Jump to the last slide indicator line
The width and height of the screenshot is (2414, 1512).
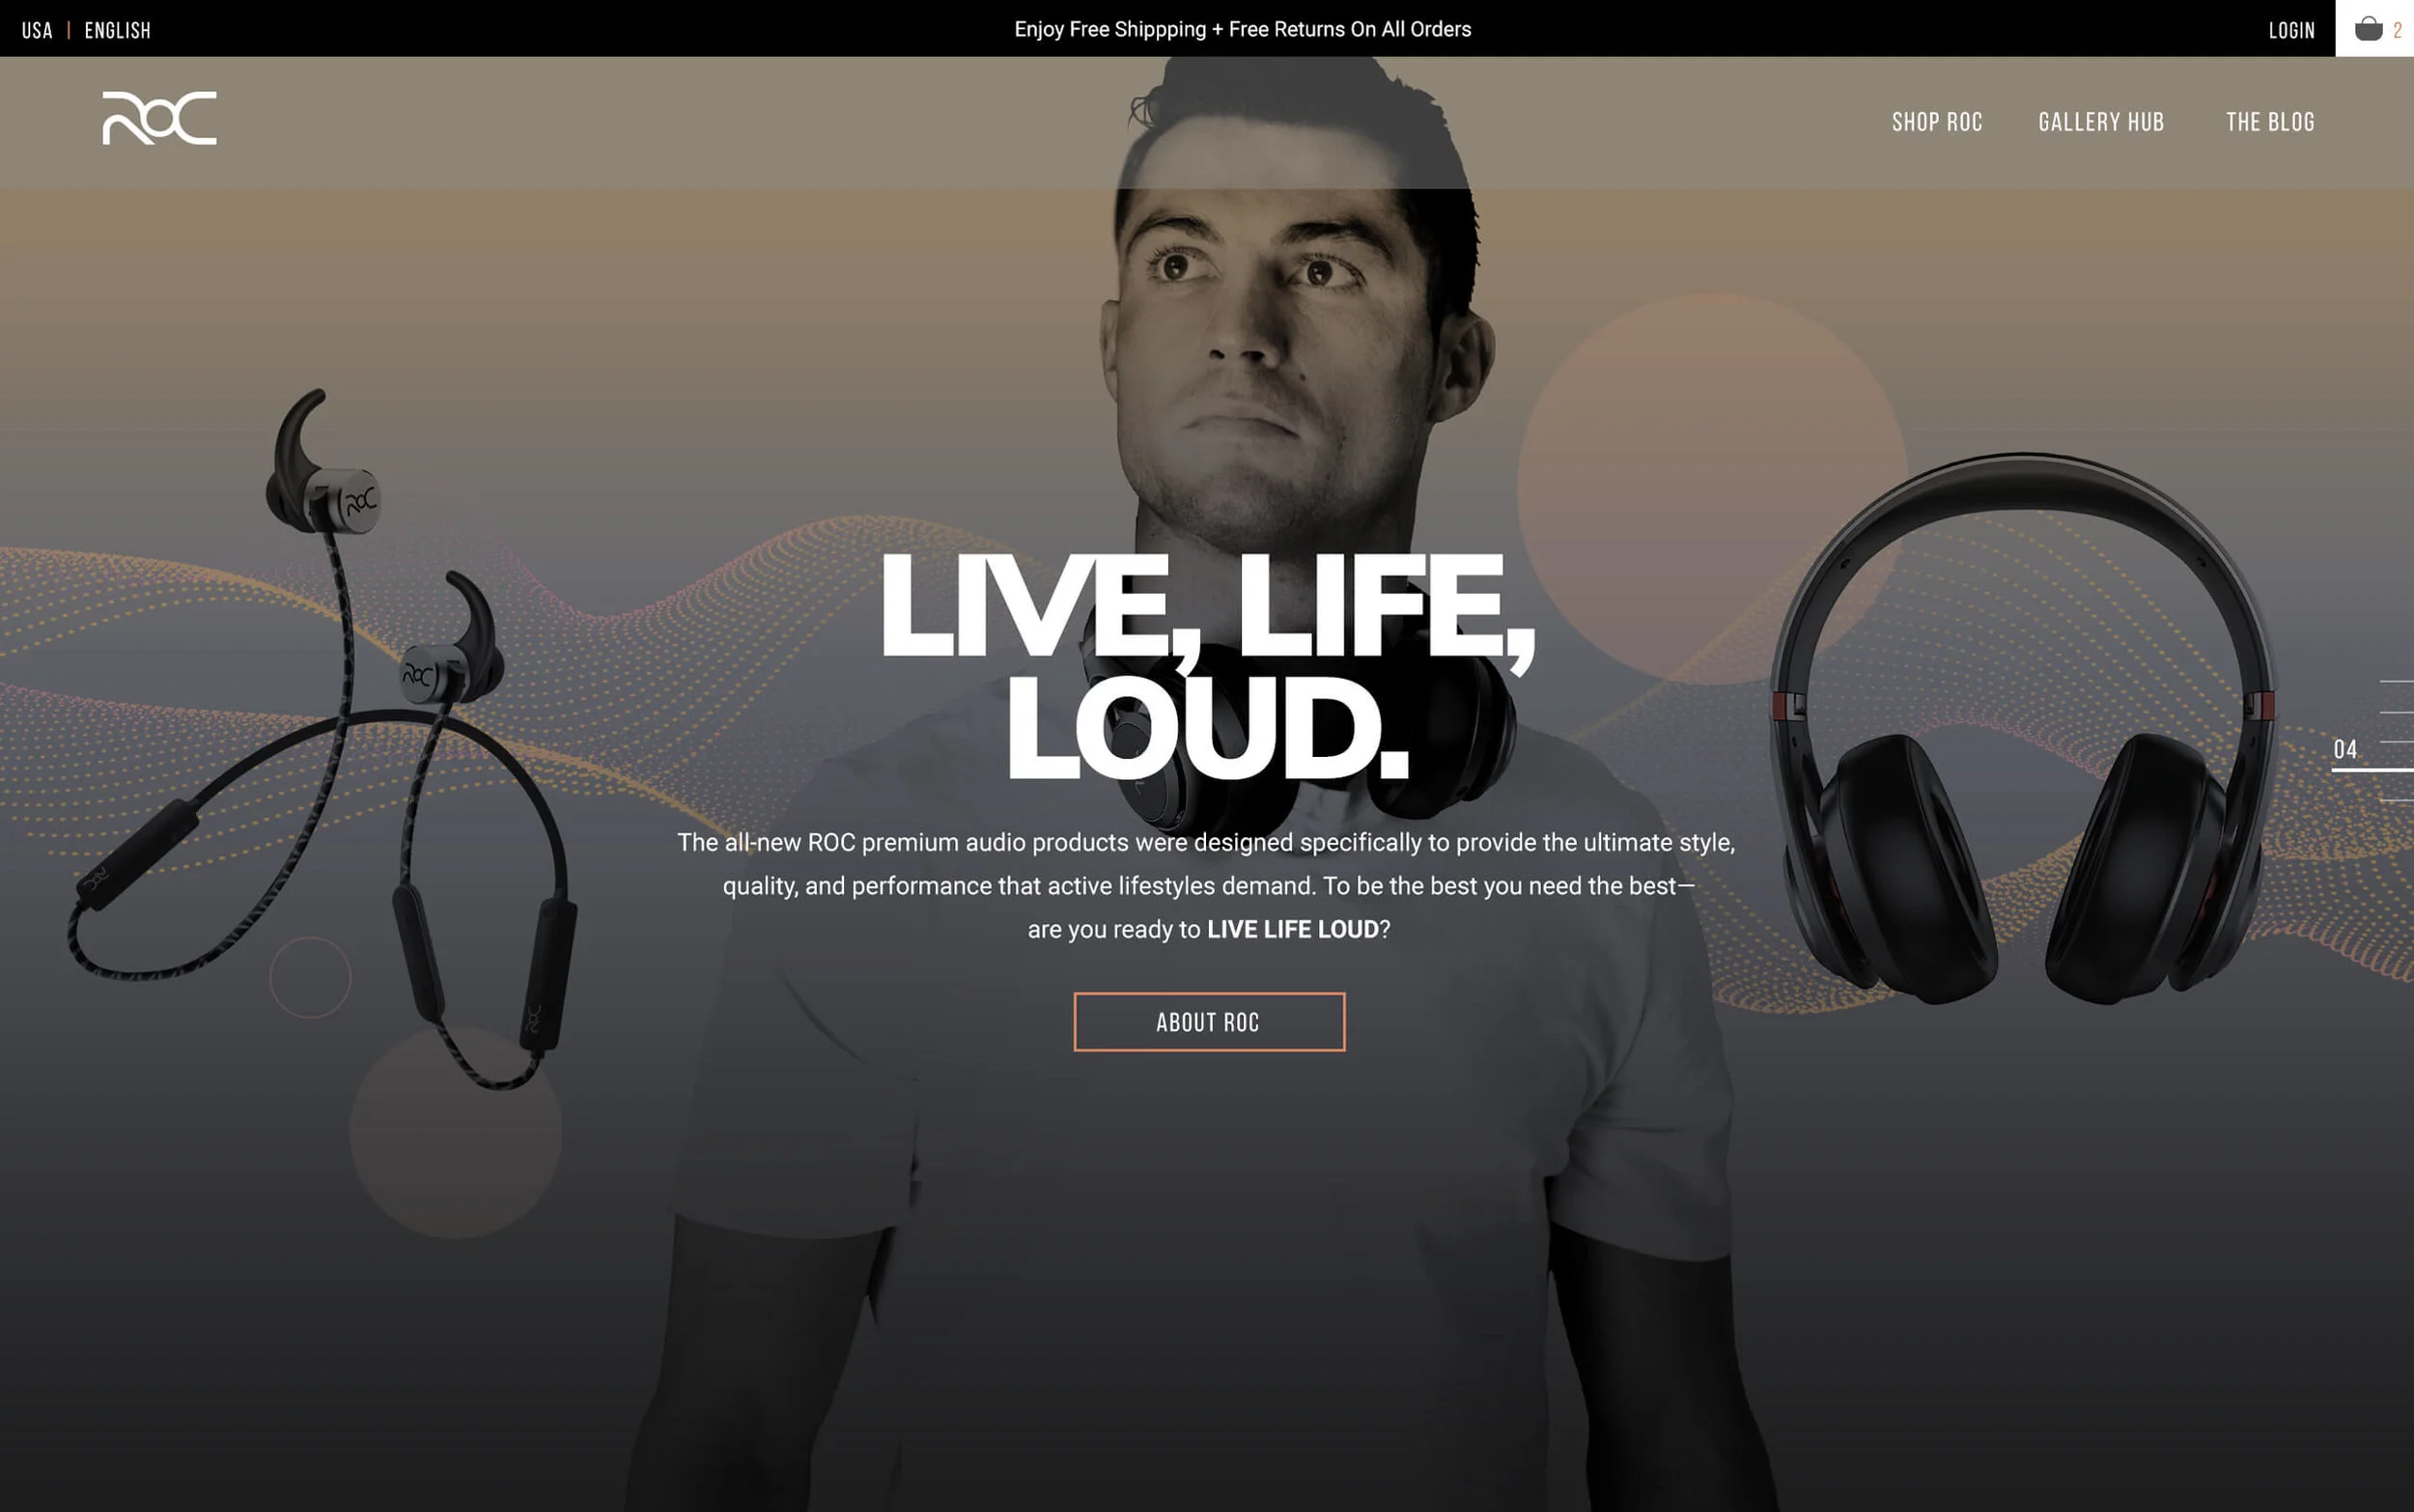pyautogui.click(x=2396, y=801)
